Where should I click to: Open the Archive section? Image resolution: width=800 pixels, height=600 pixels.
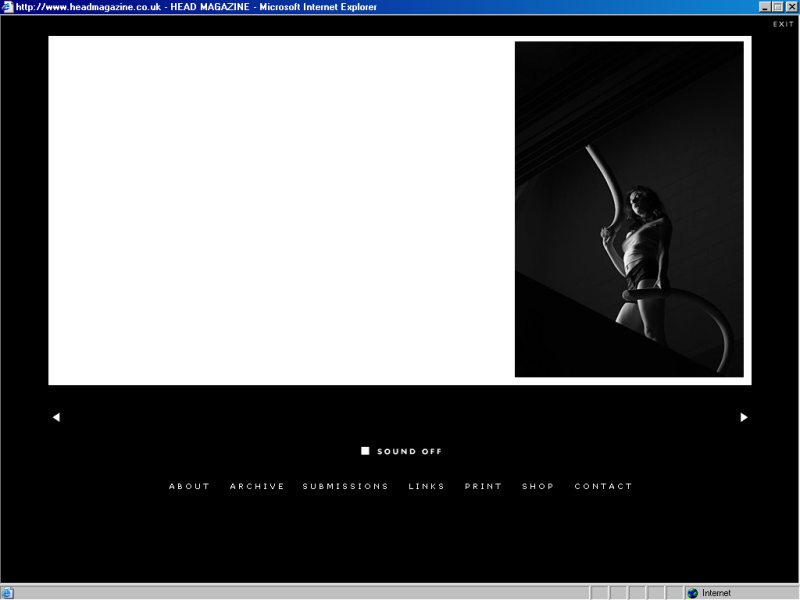pyautogui.click(x=257, y=486)
